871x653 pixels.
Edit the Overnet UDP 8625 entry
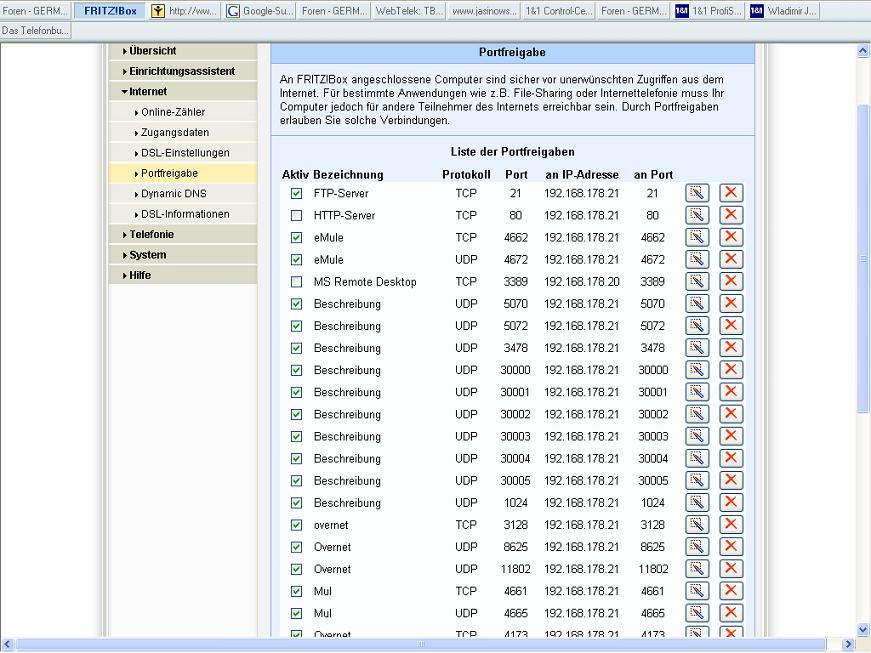pos(697,547)
